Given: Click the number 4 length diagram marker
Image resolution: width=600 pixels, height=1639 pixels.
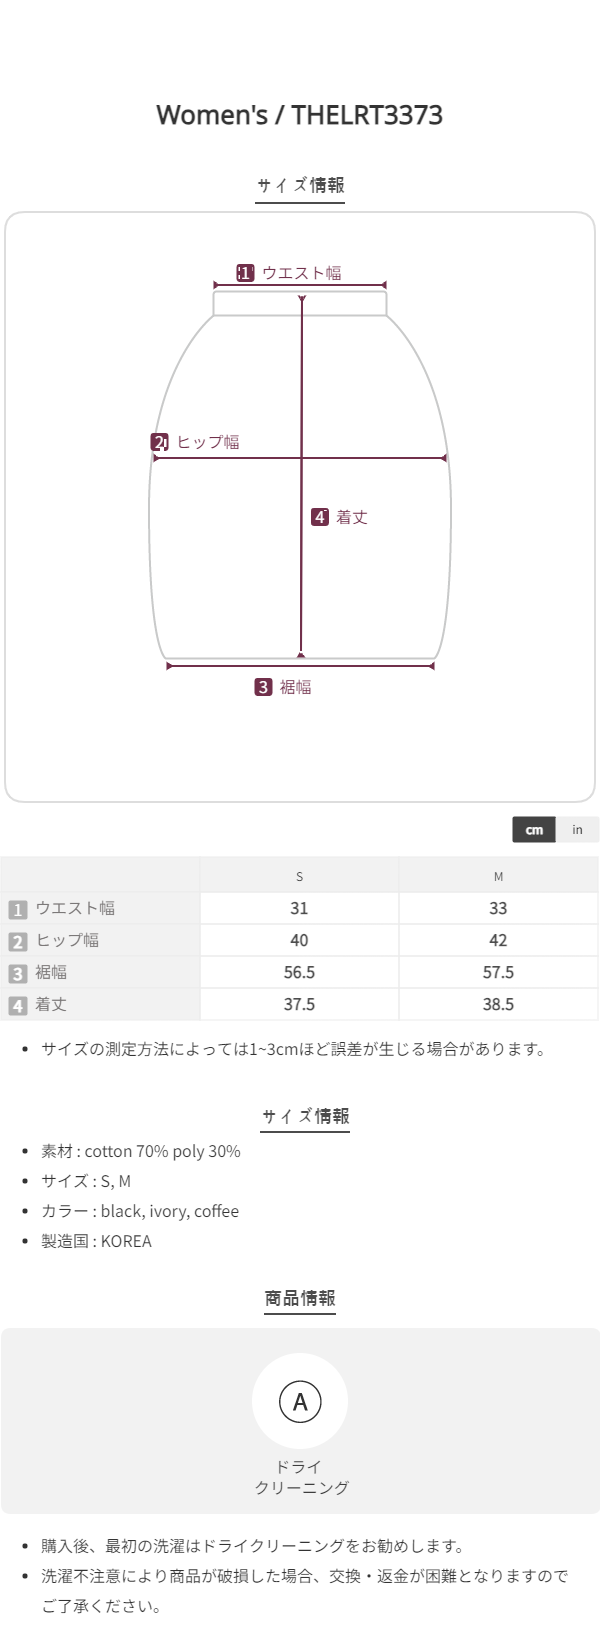Looking at the screenshot, I should point(320,517).
